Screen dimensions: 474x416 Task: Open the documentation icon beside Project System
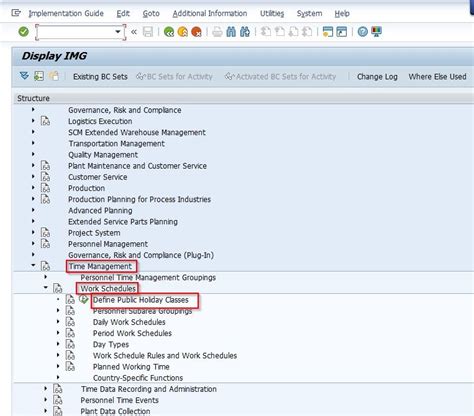(x=45, y=233)
